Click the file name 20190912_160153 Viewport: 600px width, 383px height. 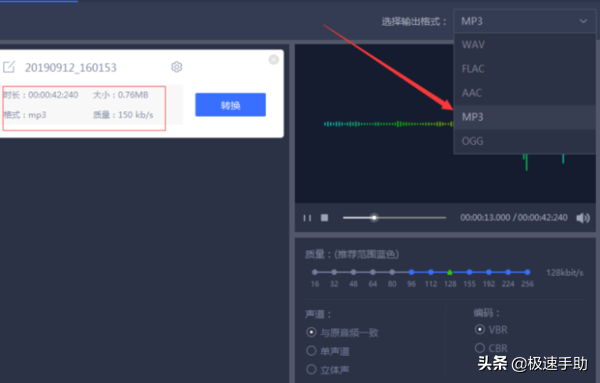pyautogui.click(x=71, y=68)
